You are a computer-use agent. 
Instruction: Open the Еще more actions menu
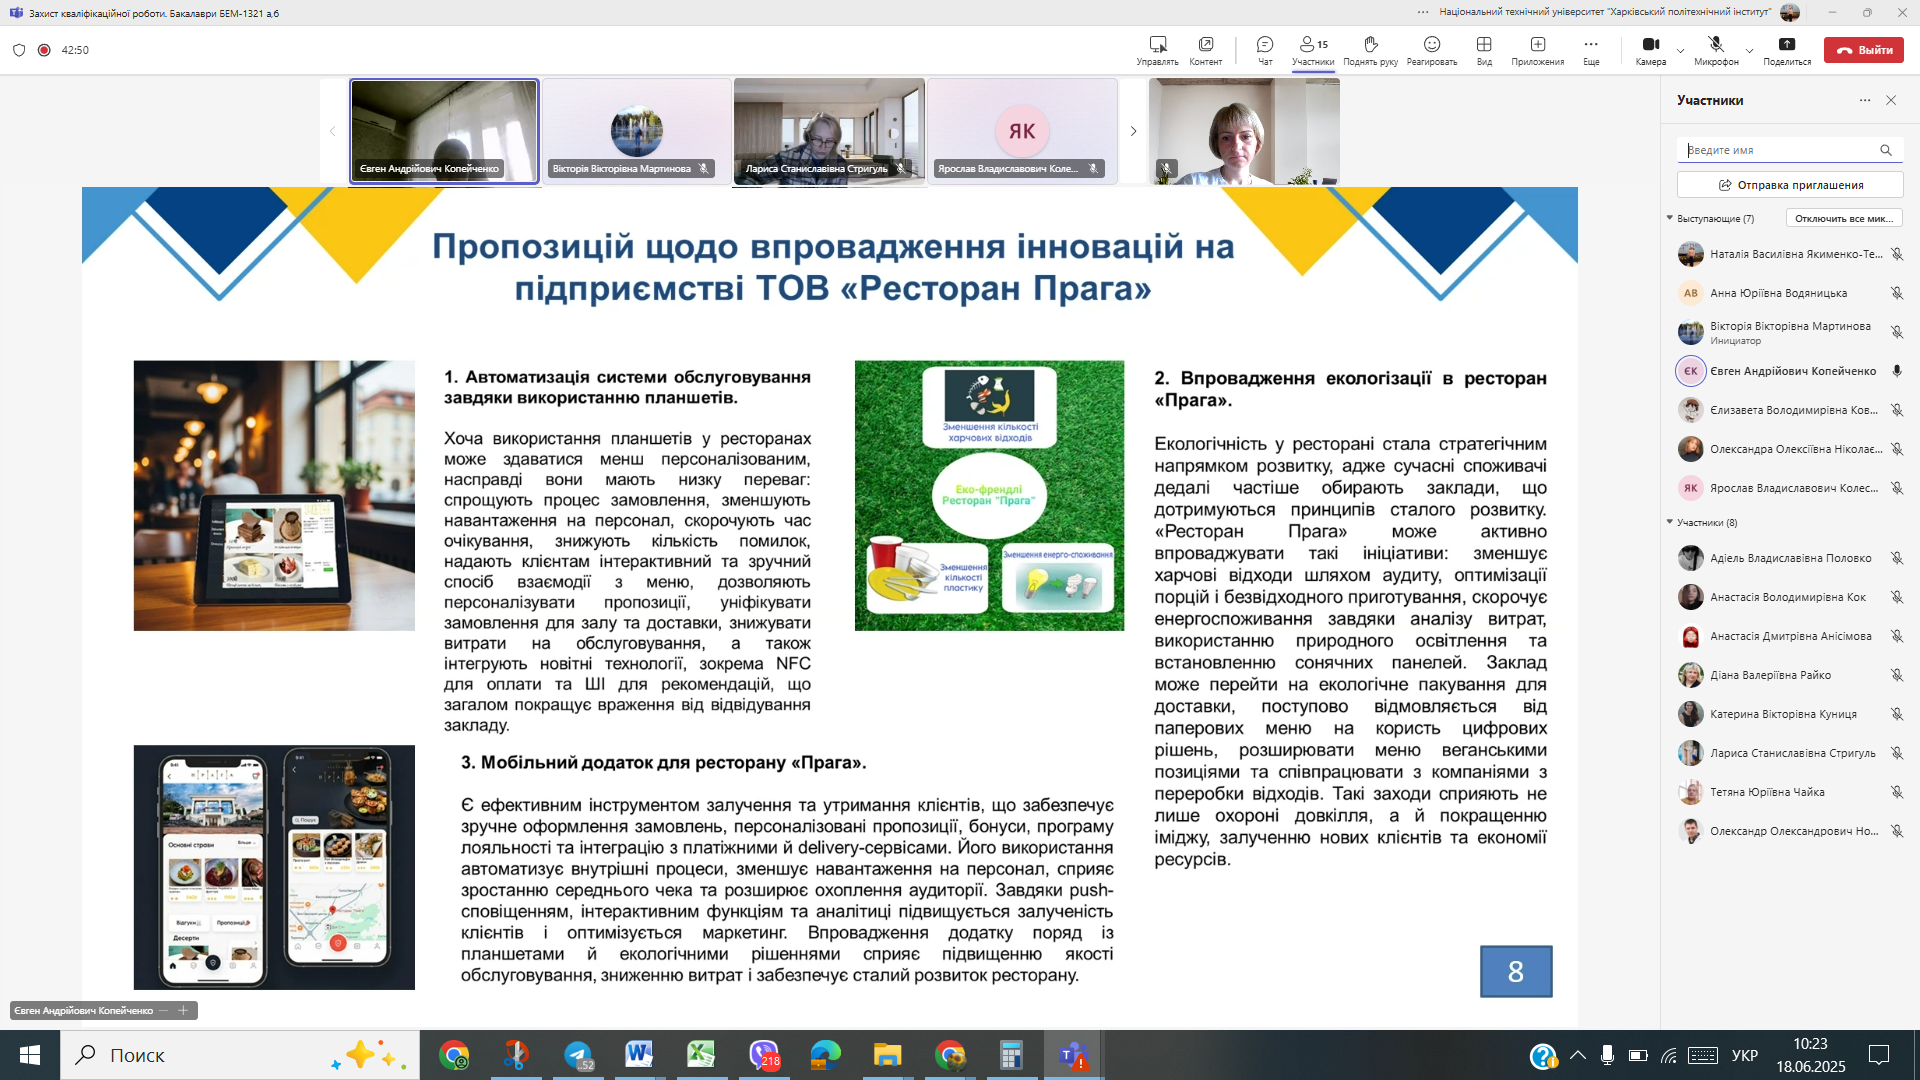tap(1590, 49)
